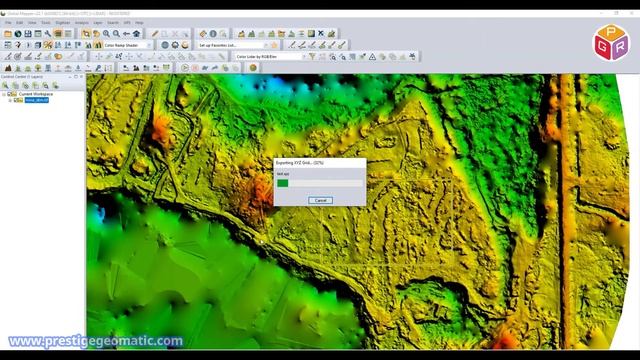Click the red stop button icon
The height and width of the screenshot is (360, 640).
pyautogui.click(x=195, y=68)
